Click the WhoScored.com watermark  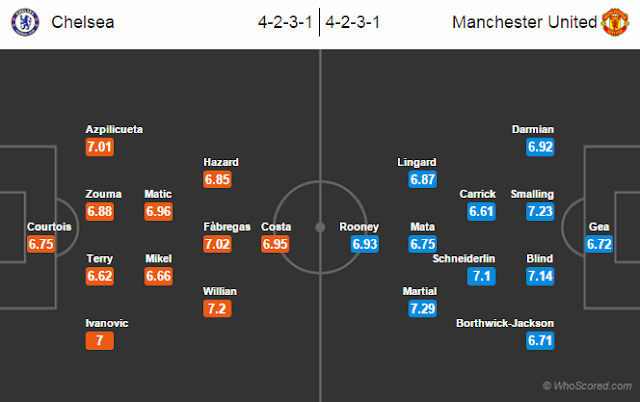(x=587, y=386)
